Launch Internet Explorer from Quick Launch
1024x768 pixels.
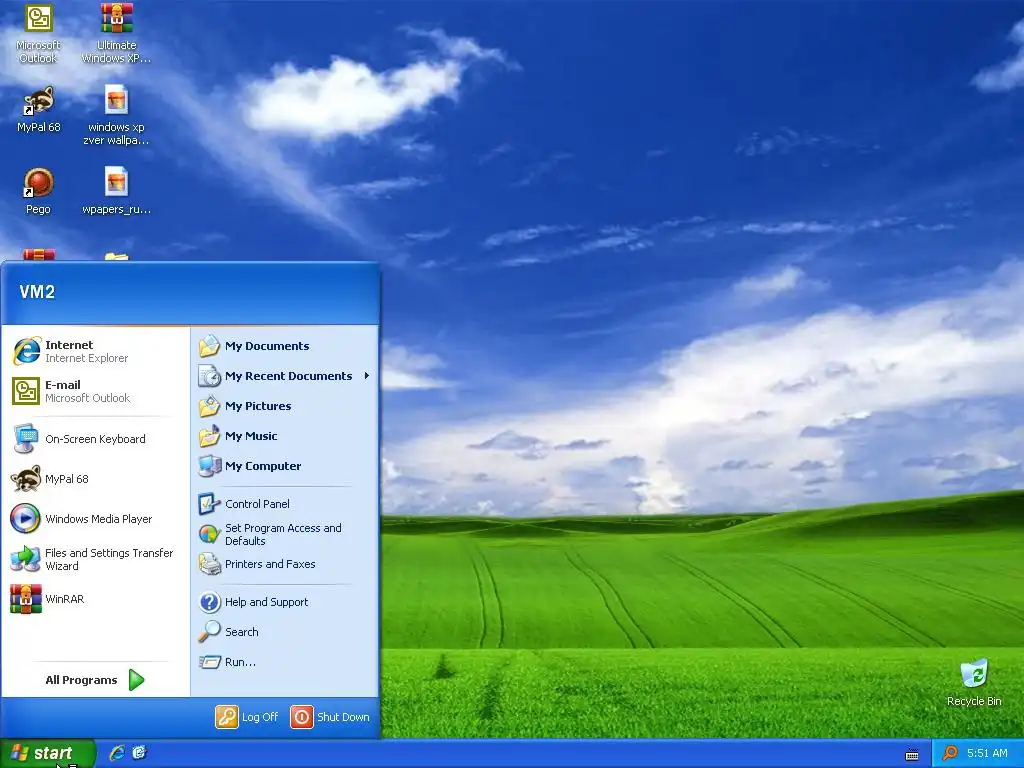(x=117, y=753)
